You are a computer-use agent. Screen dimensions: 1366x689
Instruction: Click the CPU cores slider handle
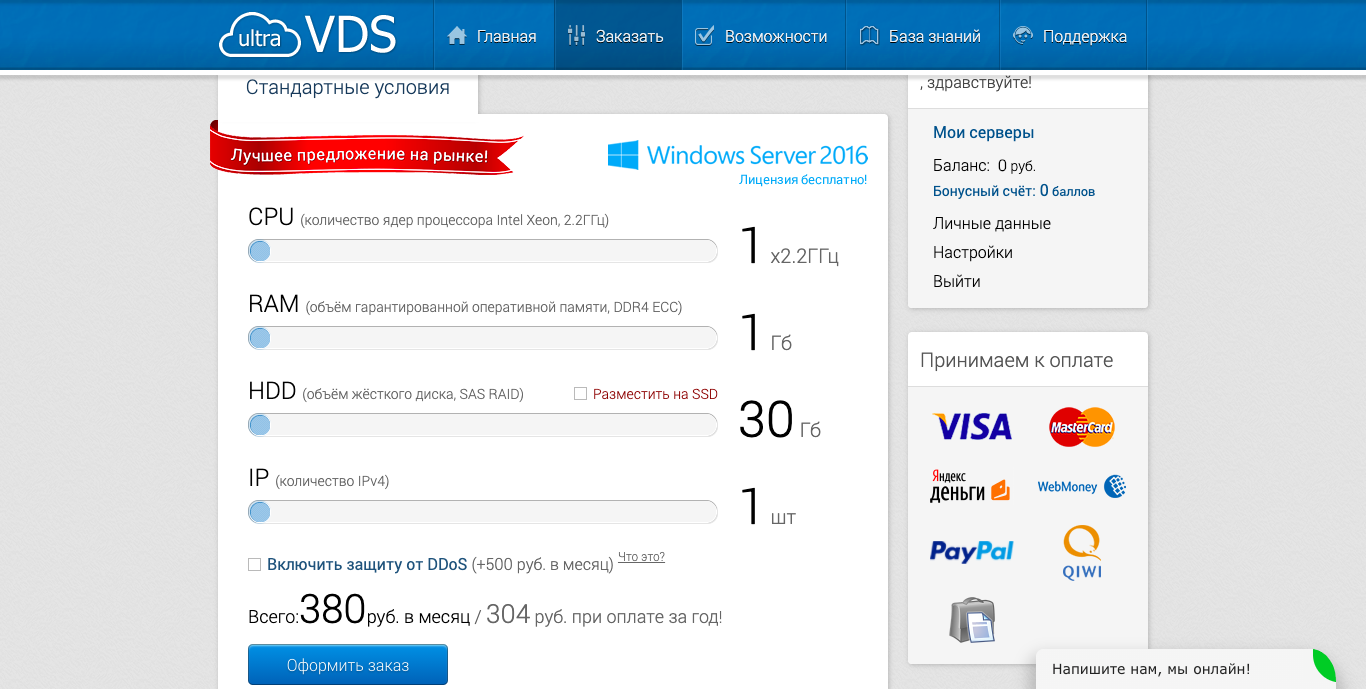[259, 251]
